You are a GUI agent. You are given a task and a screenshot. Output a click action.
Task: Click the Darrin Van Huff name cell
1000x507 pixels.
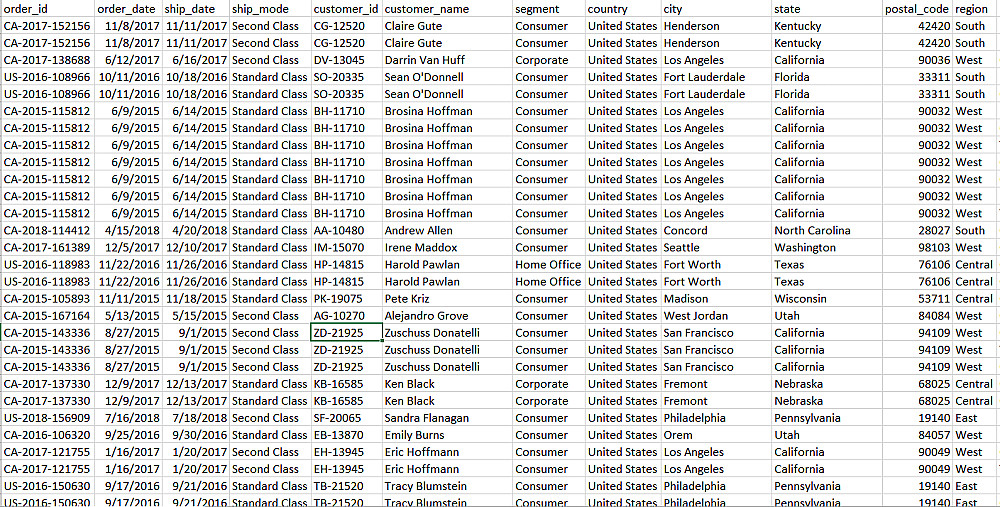tap(447, 60)
